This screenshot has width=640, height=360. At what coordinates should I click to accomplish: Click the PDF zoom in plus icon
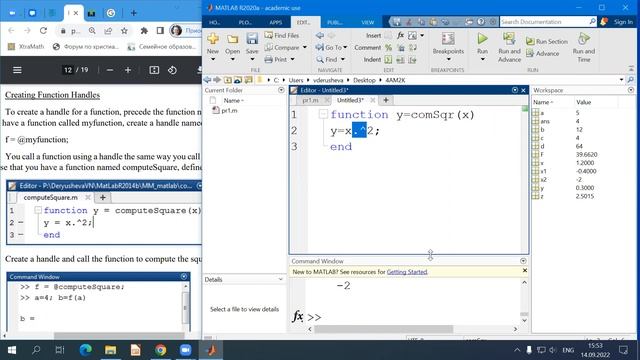pos(128,70)
